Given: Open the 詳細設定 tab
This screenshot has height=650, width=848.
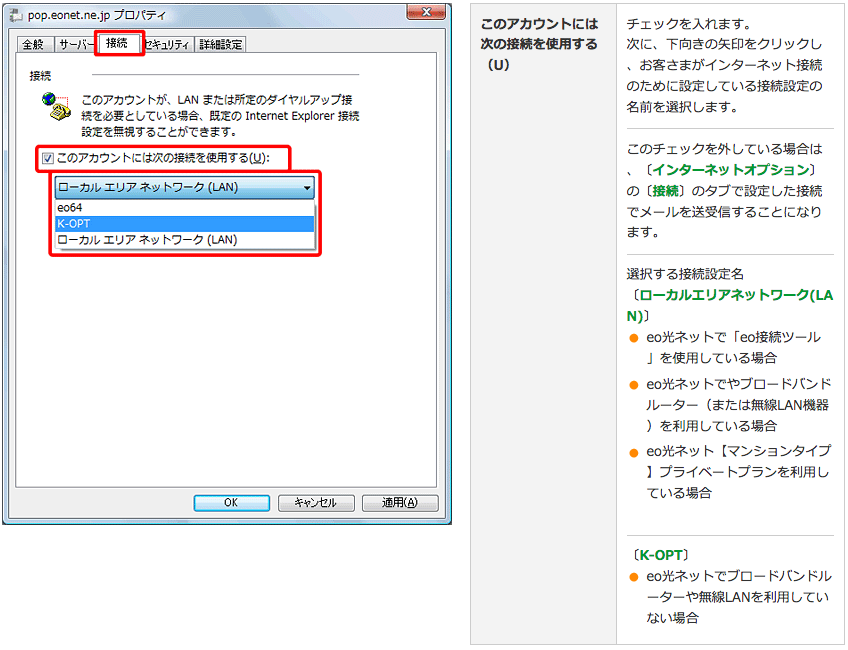Looking at the screenshot, I should 220,44.
